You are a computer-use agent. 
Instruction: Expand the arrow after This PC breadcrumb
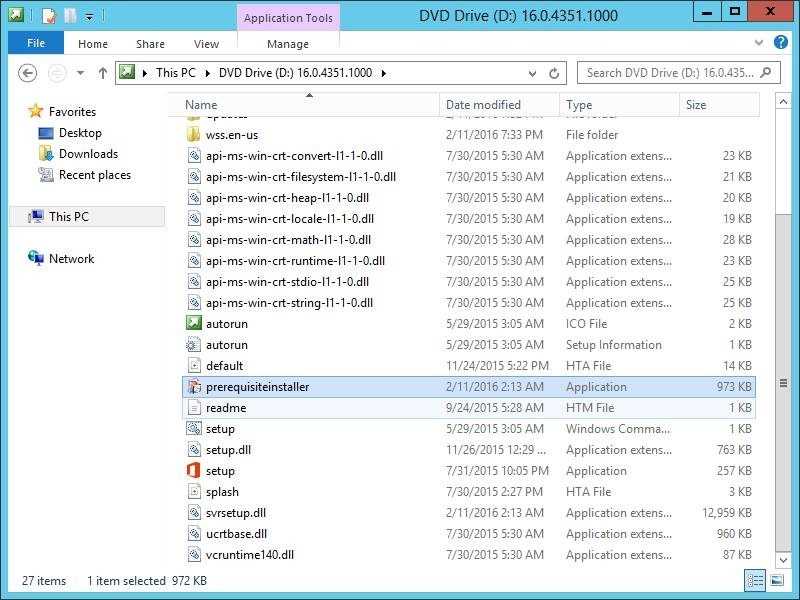pos(207,73)
